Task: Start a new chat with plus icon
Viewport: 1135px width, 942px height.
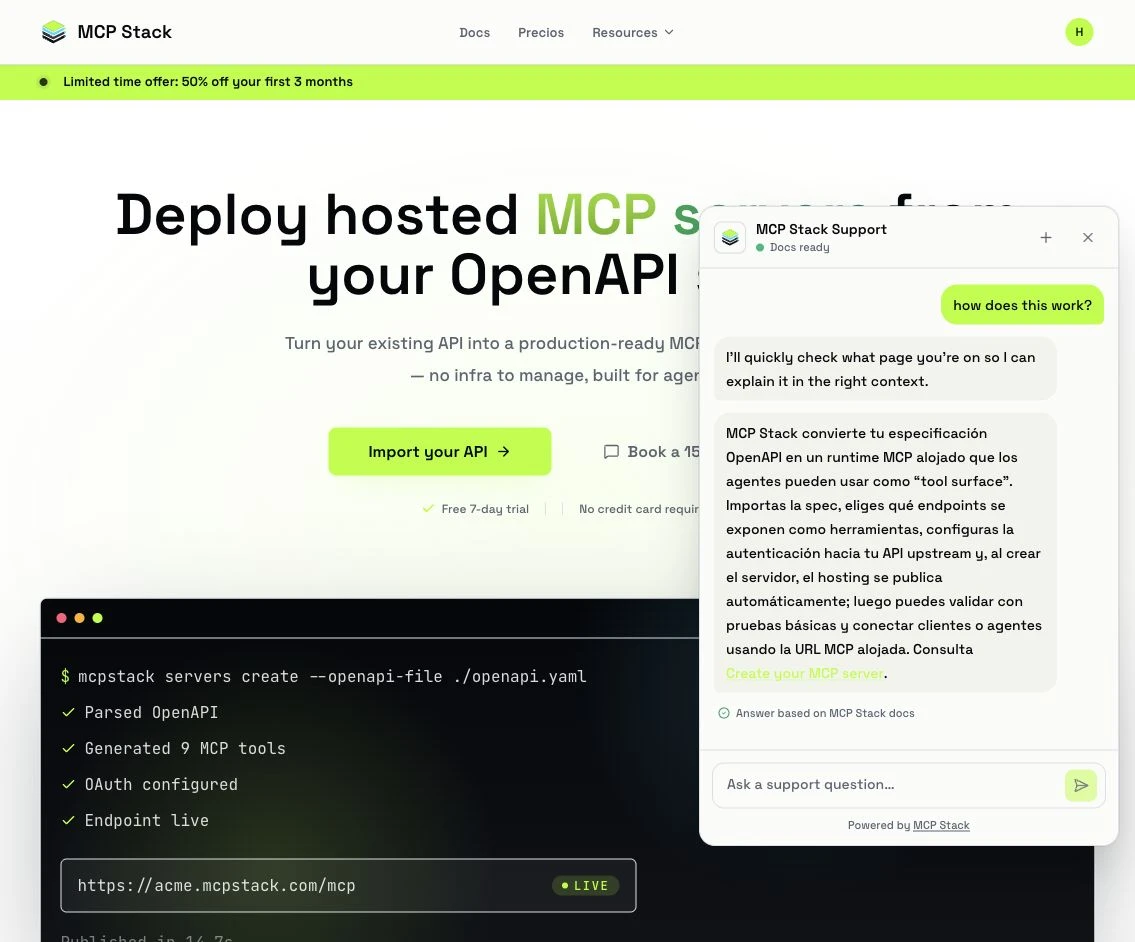Action: coord(1045,237)
